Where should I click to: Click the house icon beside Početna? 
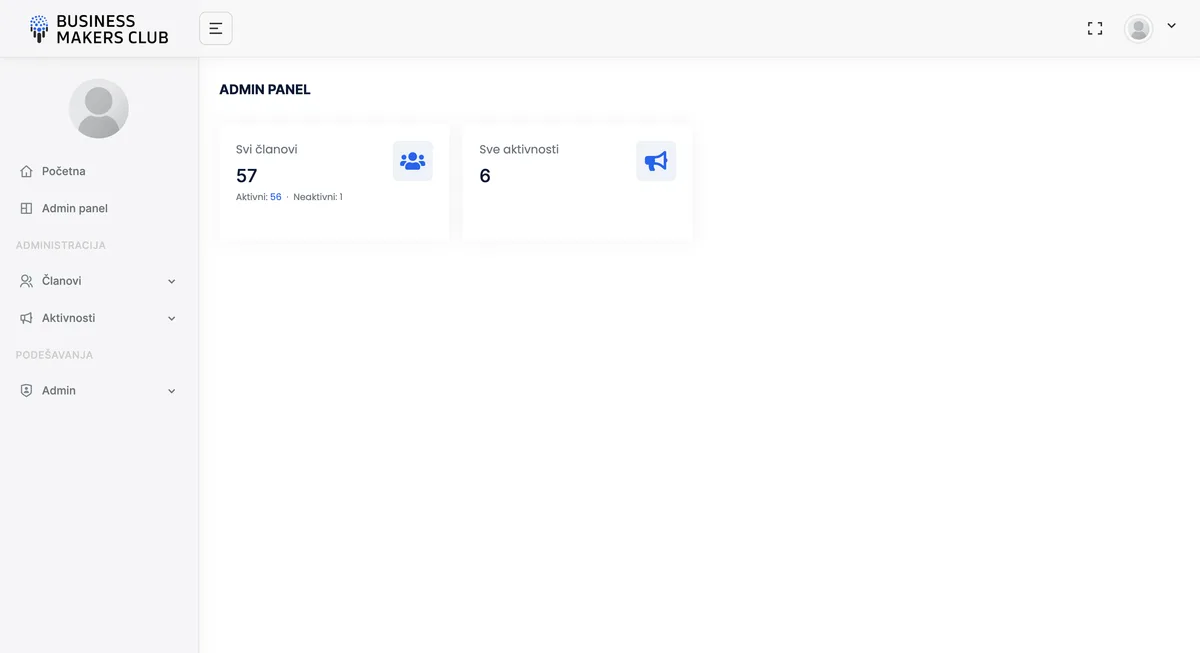27,171
